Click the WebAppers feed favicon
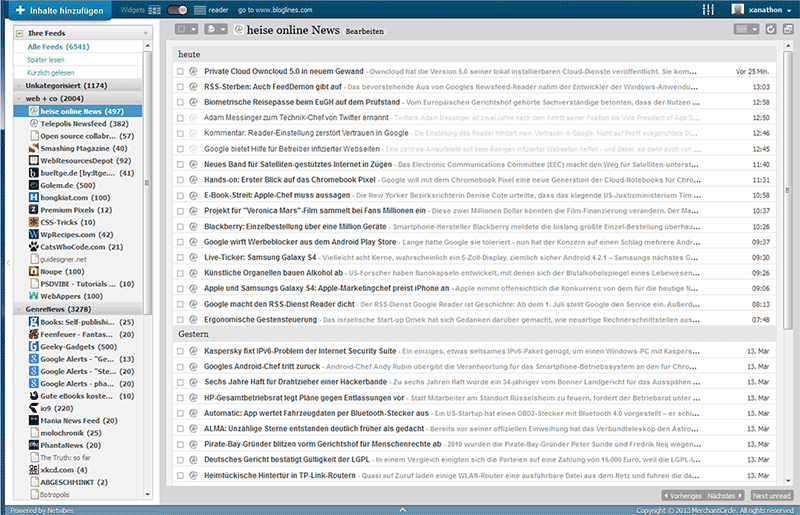Viewport: 800px width, 515px height. tap(34, 296)
